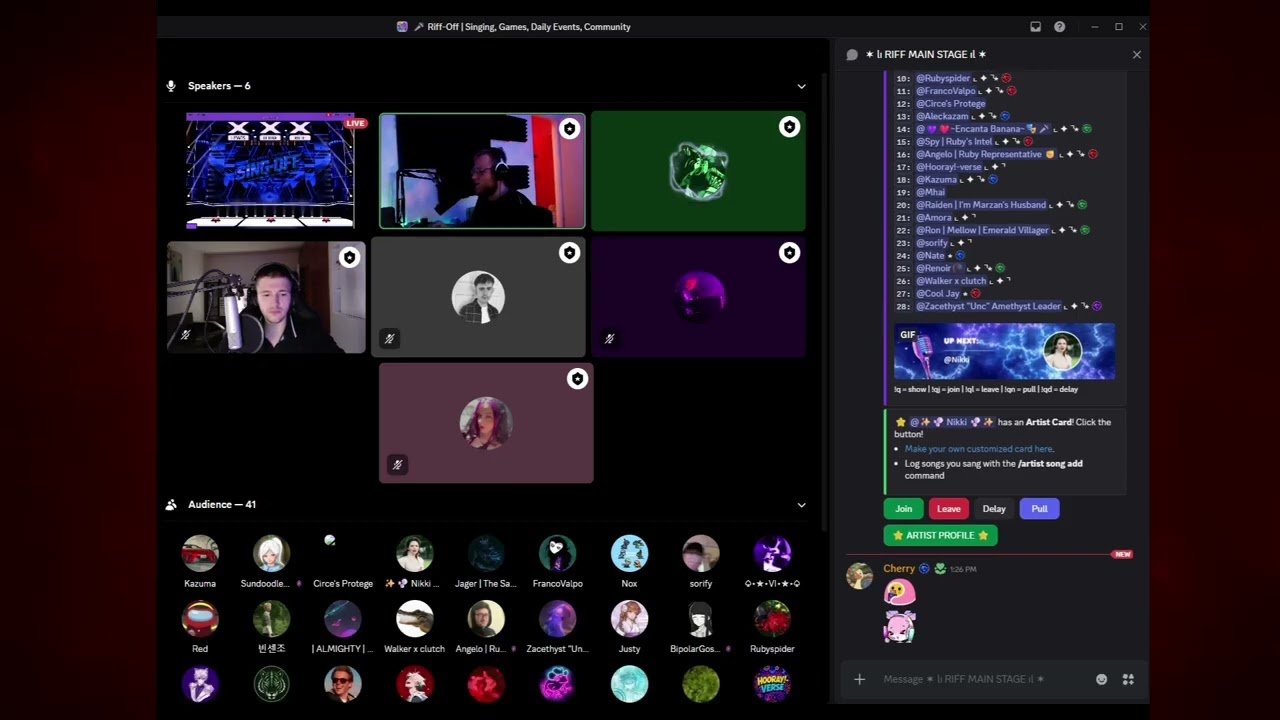Click the red Leave queue button
Screen dimensions: 1280x720
pos(948,509)
